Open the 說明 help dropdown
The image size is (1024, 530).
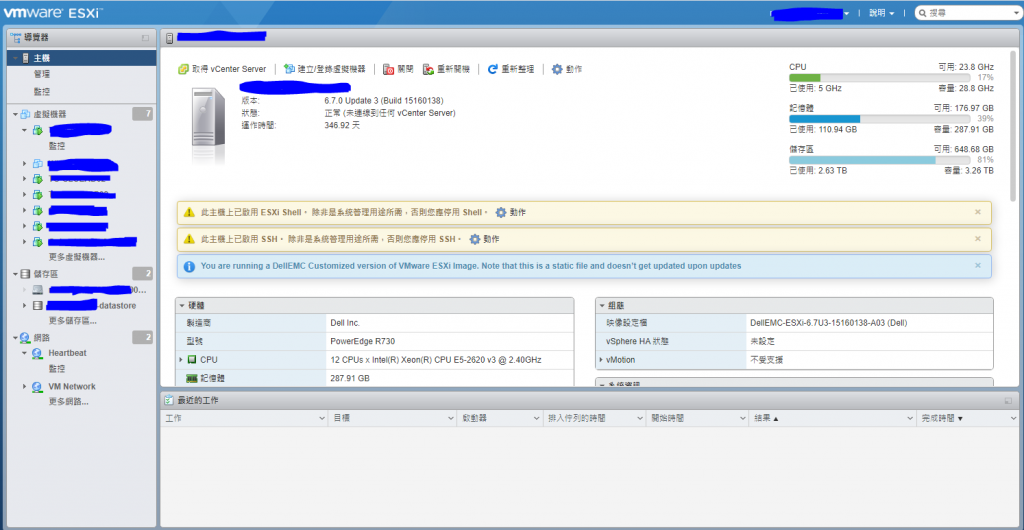coord(882,13)
